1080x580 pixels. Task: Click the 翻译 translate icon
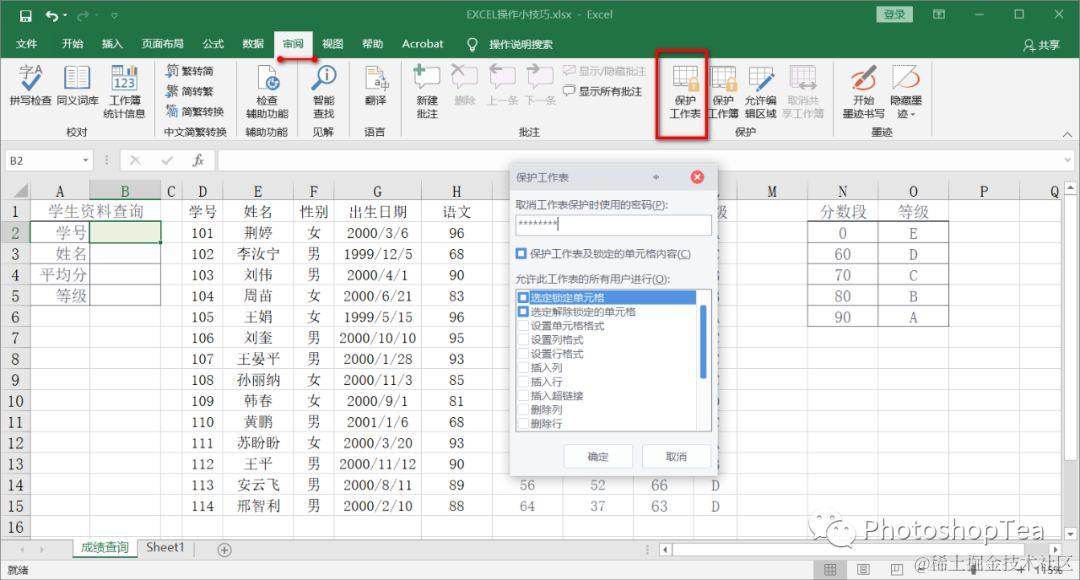[x=375, y=85]
